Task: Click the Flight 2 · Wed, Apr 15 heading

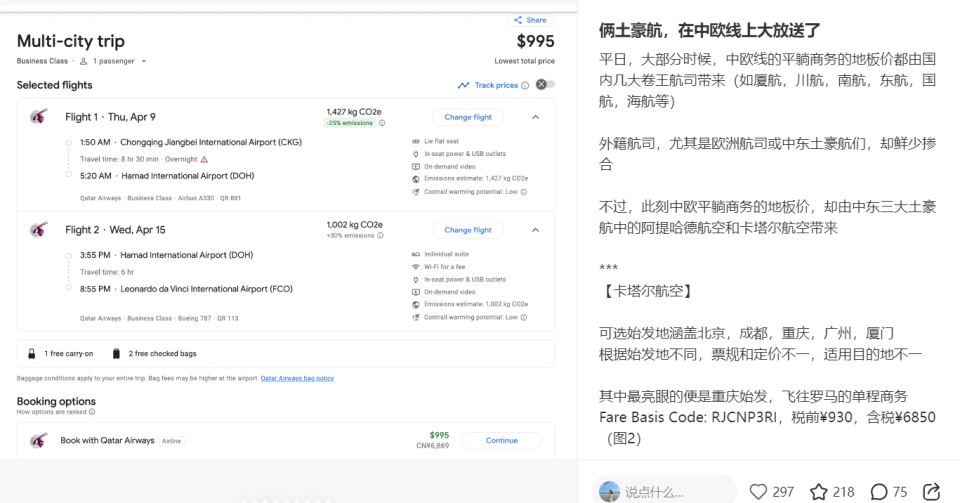Action: pyautogui.click(x=115, y=230)
